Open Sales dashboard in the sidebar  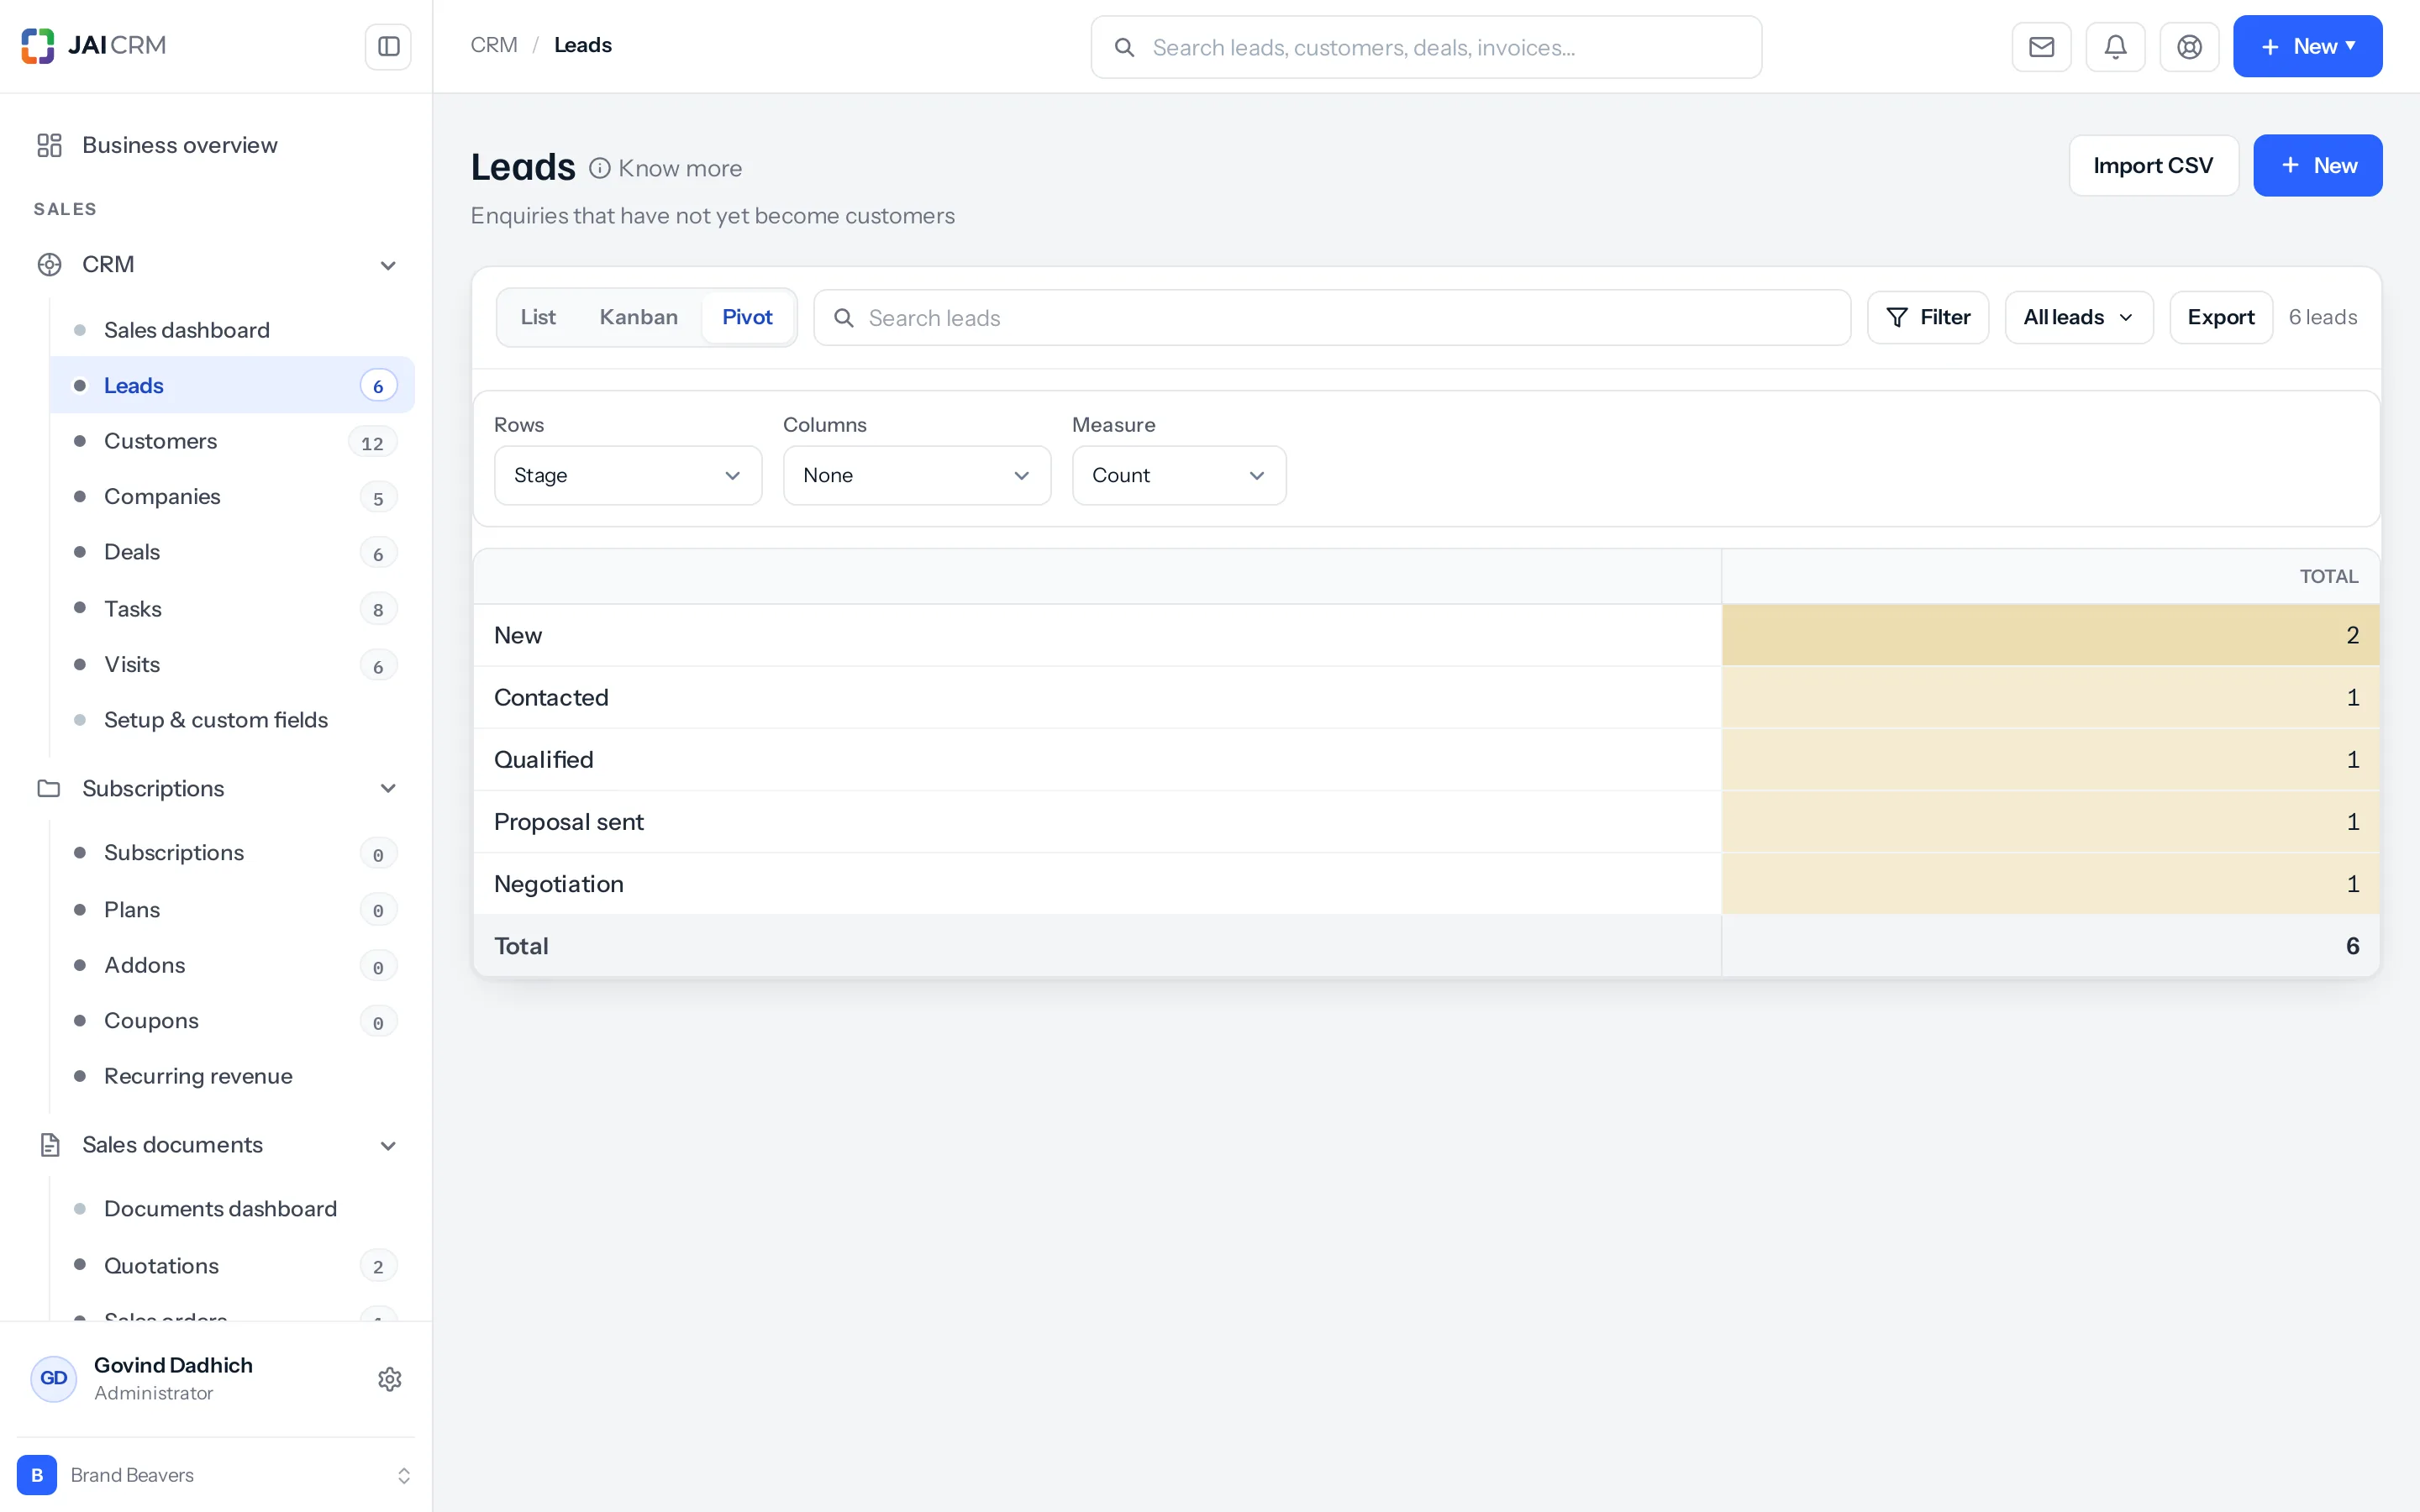pyautogui.click(x=232, y=330)
